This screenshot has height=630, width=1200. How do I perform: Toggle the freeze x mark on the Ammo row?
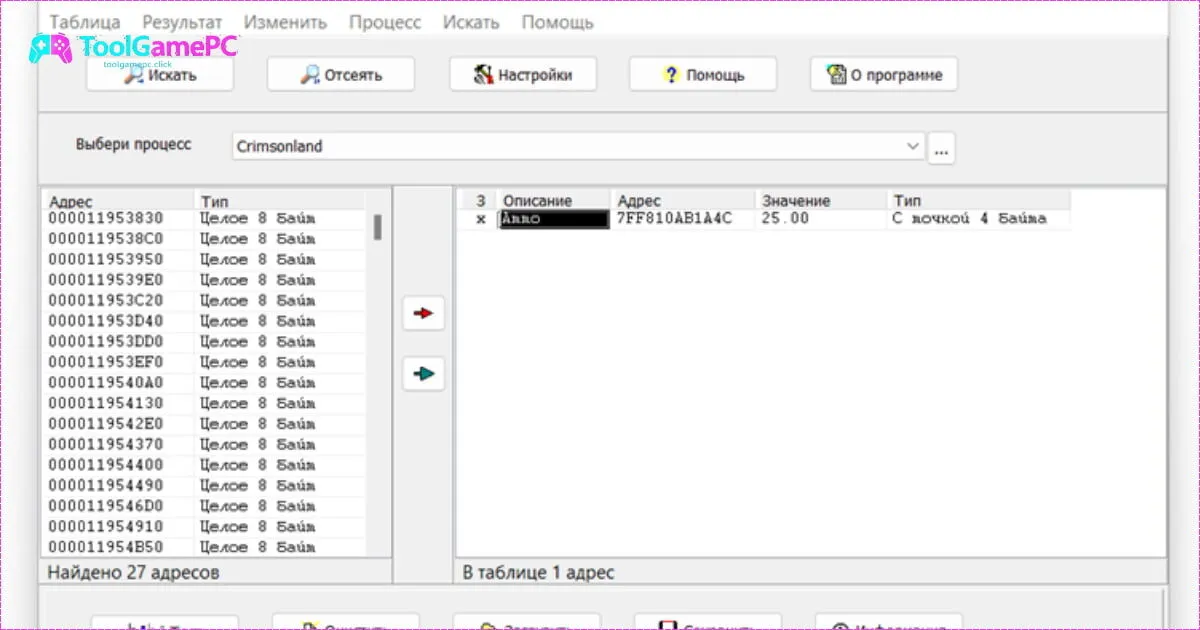[x=480, y=219]
